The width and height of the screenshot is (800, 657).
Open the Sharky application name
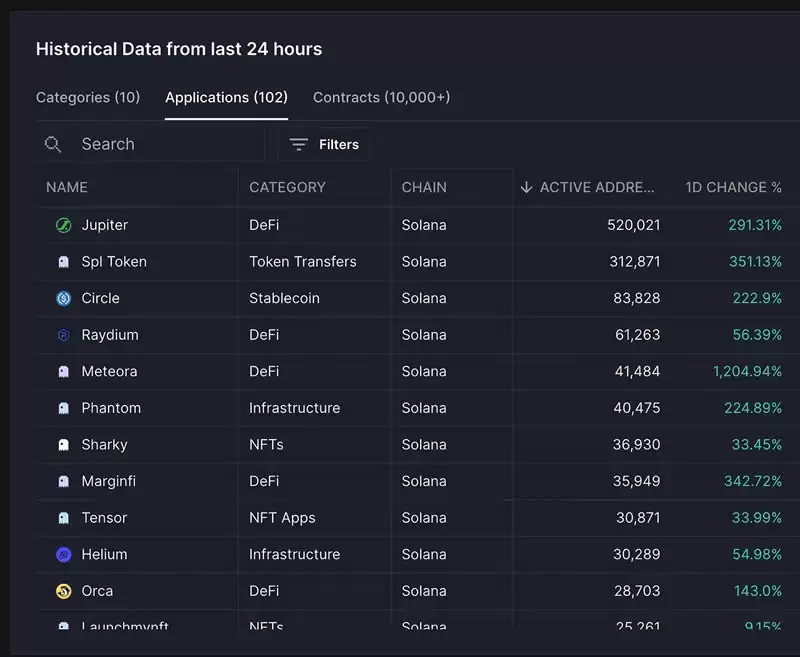tap(104, 445)
